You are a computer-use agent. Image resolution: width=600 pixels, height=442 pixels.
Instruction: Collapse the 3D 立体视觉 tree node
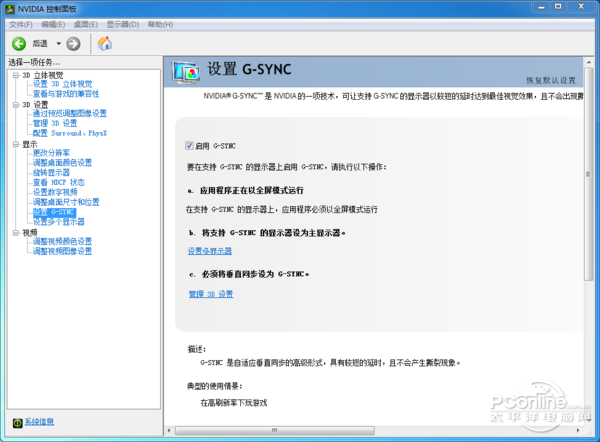pos(16,75)
